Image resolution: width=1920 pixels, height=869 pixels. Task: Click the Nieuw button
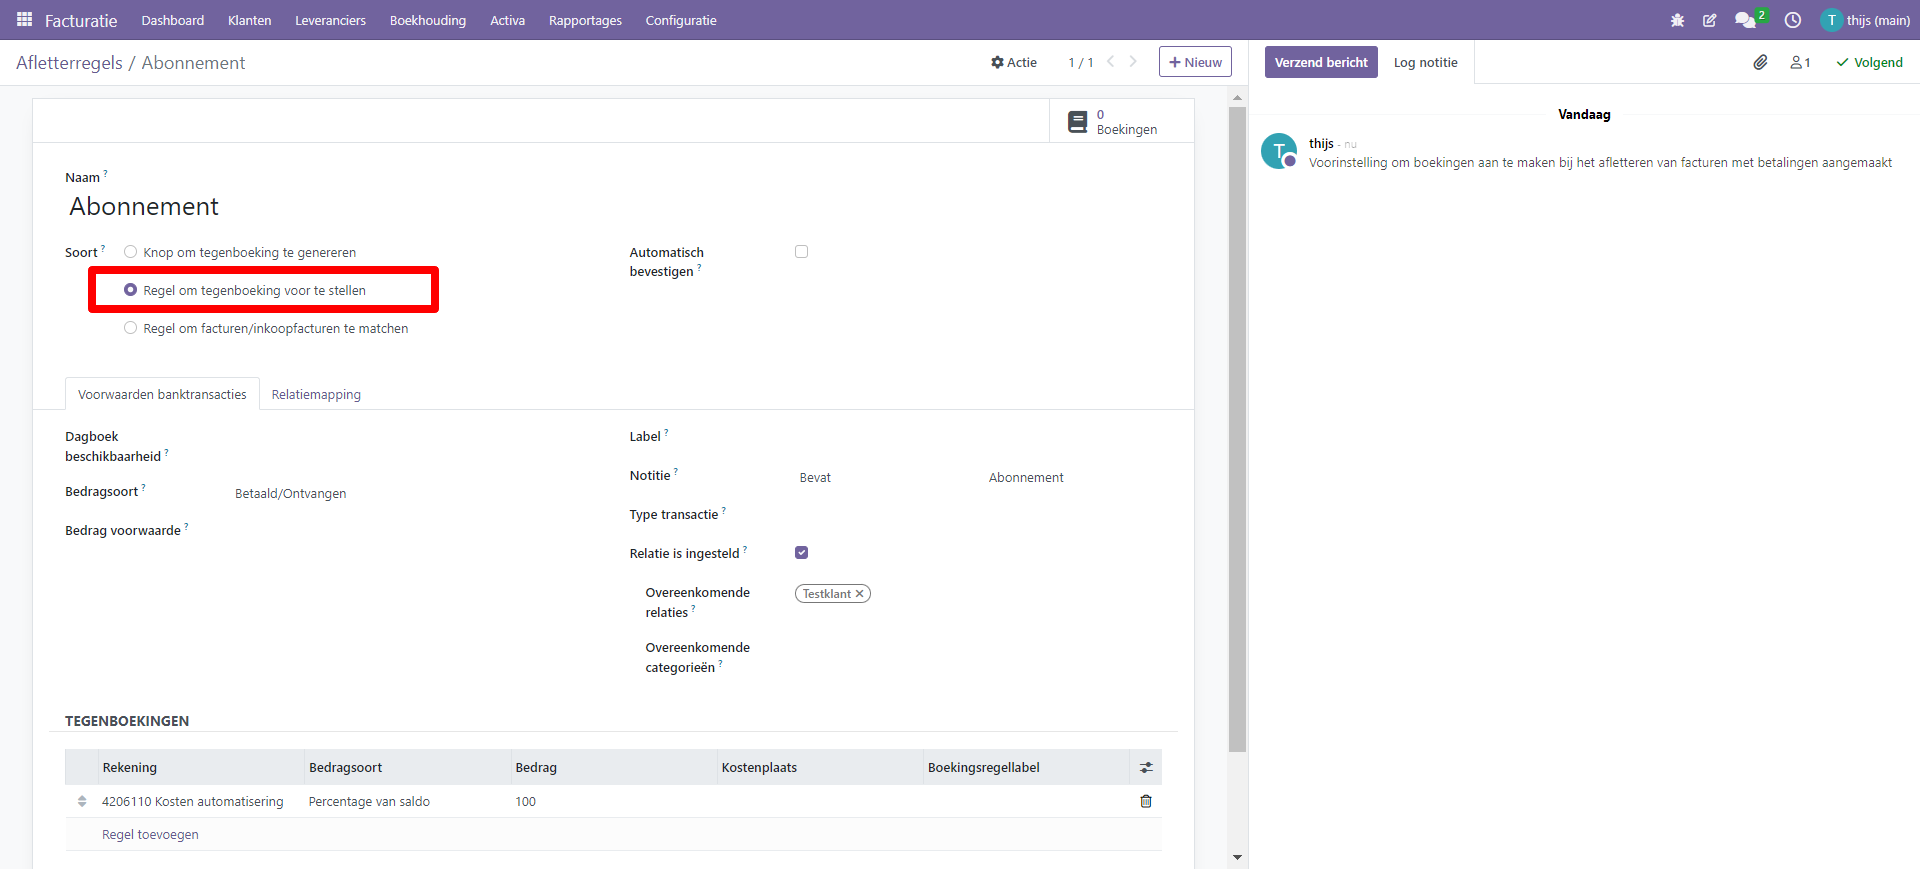tap(1195, 62)
